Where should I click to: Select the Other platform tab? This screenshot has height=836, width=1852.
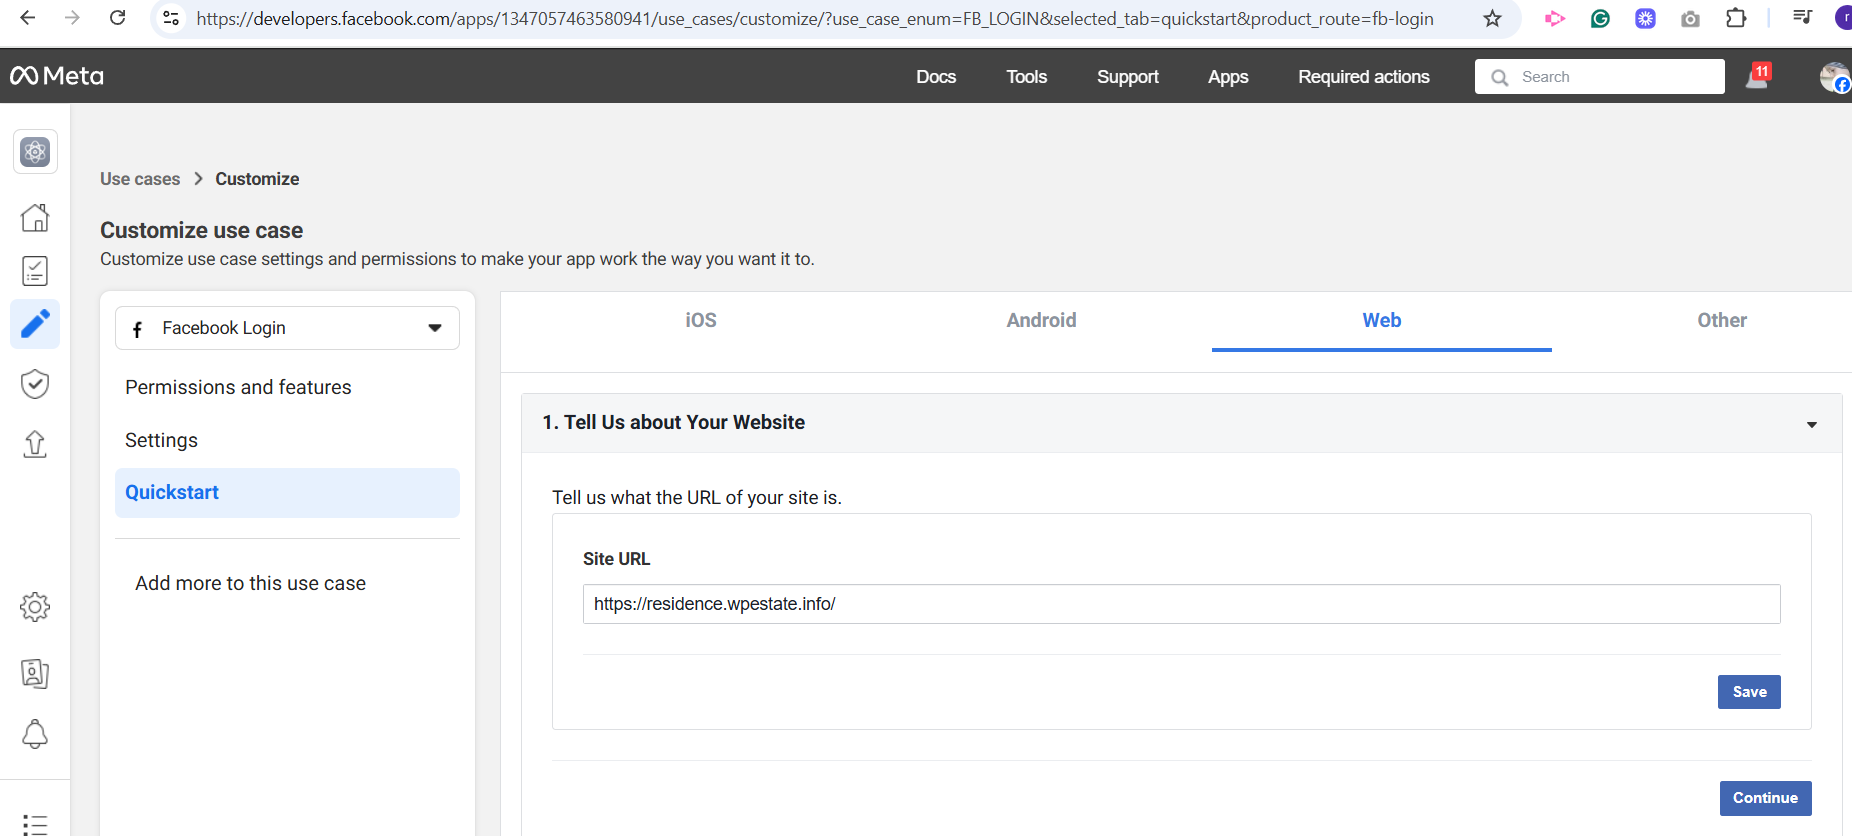1721,321
